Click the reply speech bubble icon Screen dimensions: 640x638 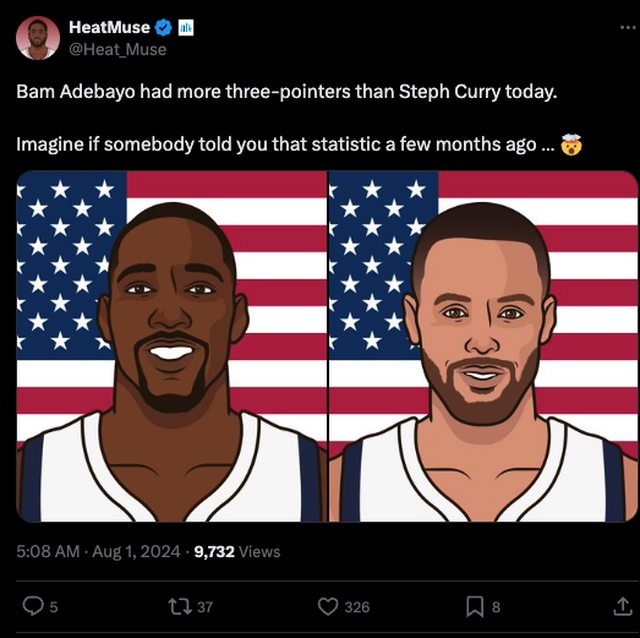pyautogui.click(x=33, y=606)
